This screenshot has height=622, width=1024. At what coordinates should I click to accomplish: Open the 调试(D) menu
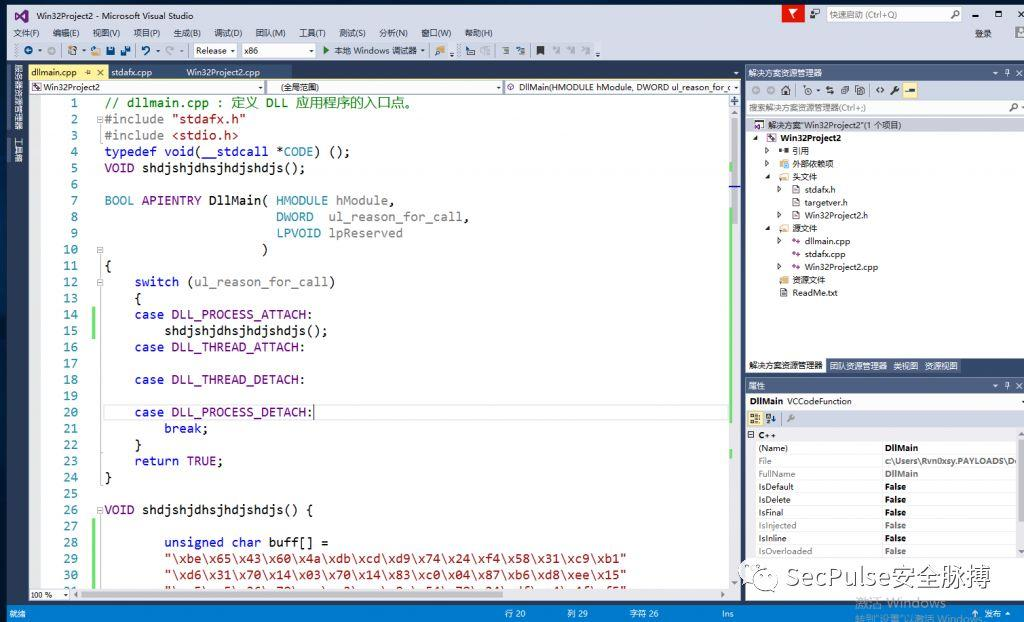click(x=228, y=33)
